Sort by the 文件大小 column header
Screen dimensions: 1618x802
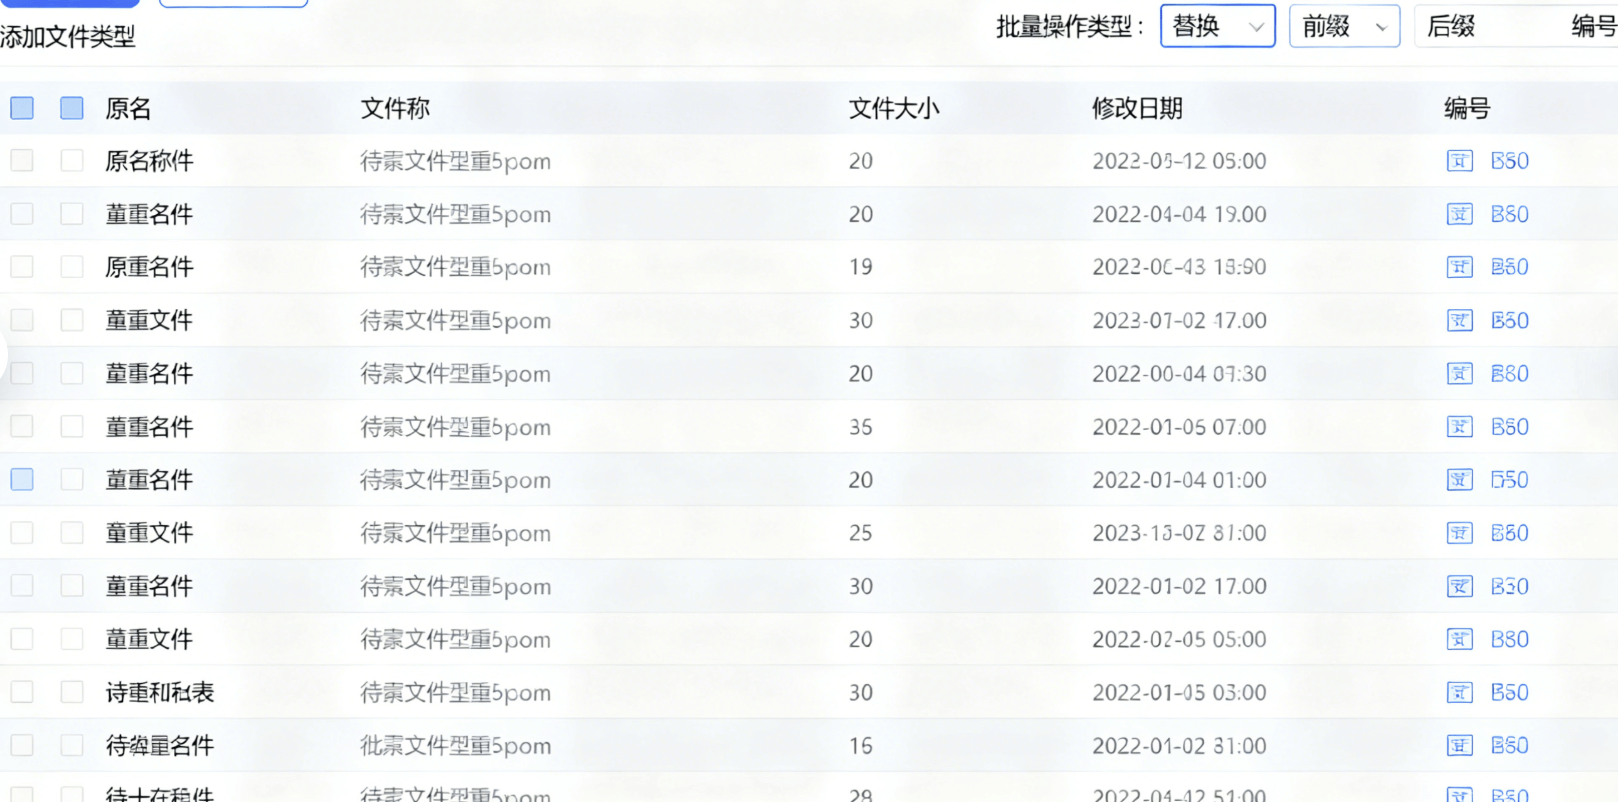pos(894,108)
